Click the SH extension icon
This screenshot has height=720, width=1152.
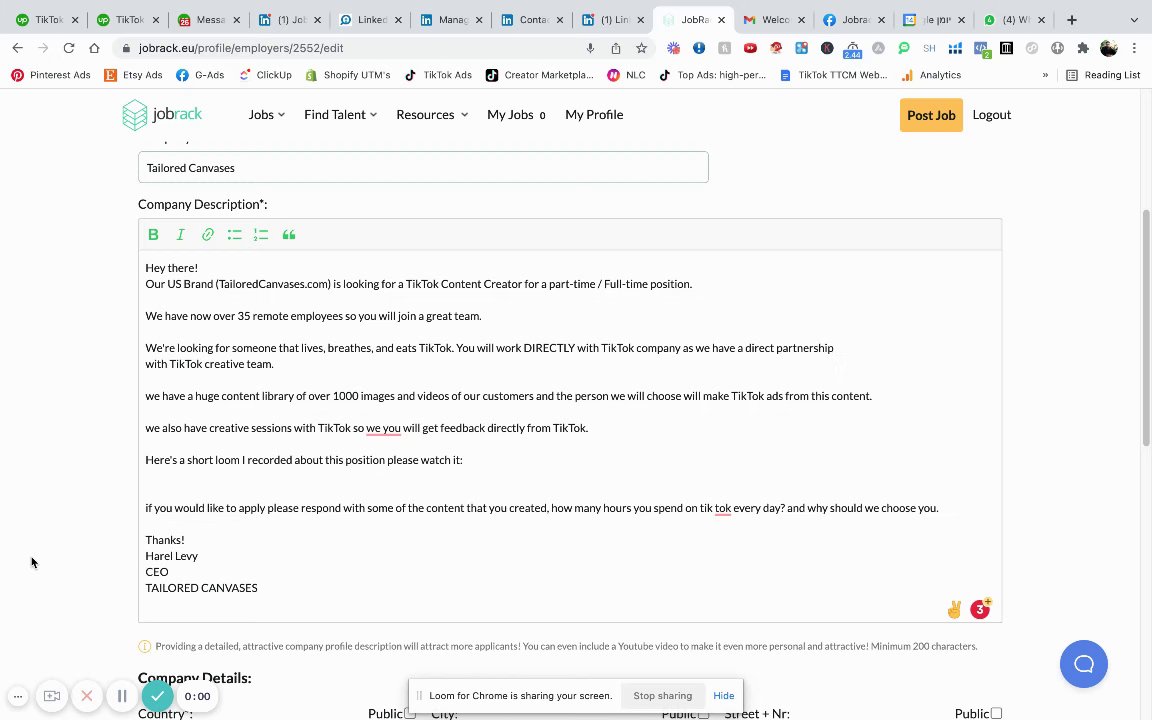[x=929, y=48]
